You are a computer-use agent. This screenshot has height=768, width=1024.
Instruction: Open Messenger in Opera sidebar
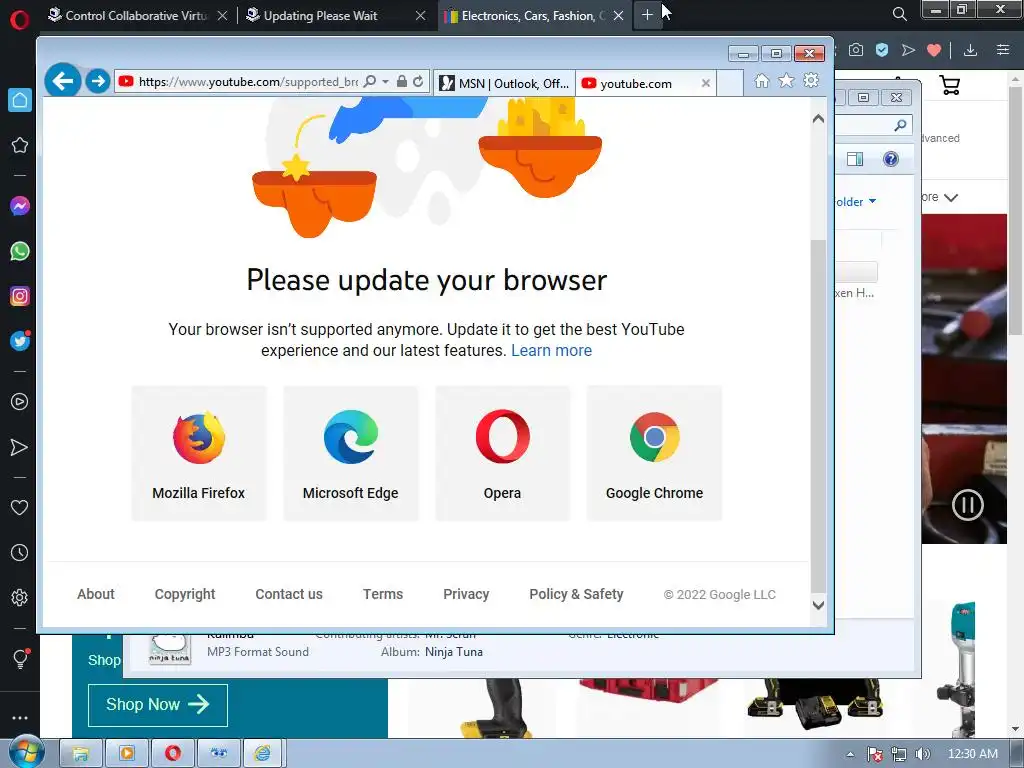tap(20, 206)
